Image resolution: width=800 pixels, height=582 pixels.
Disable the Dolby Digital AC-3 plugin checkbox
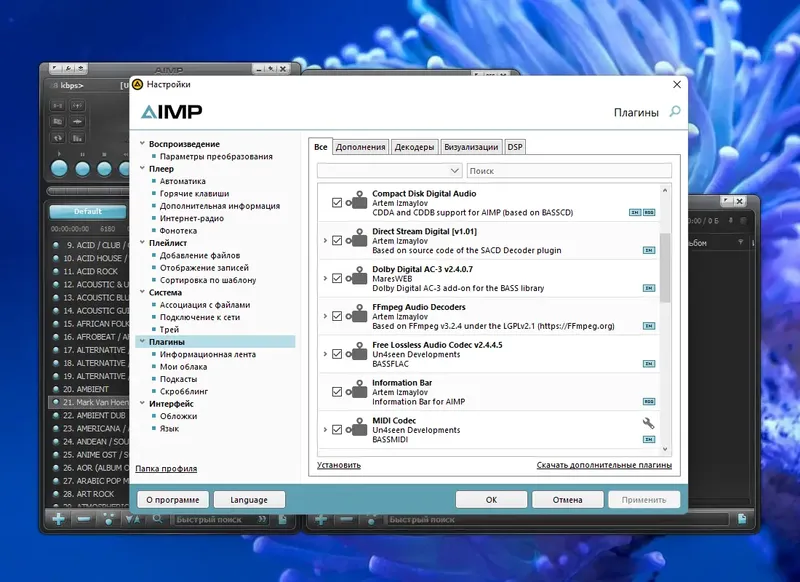[x=337, y=278]
